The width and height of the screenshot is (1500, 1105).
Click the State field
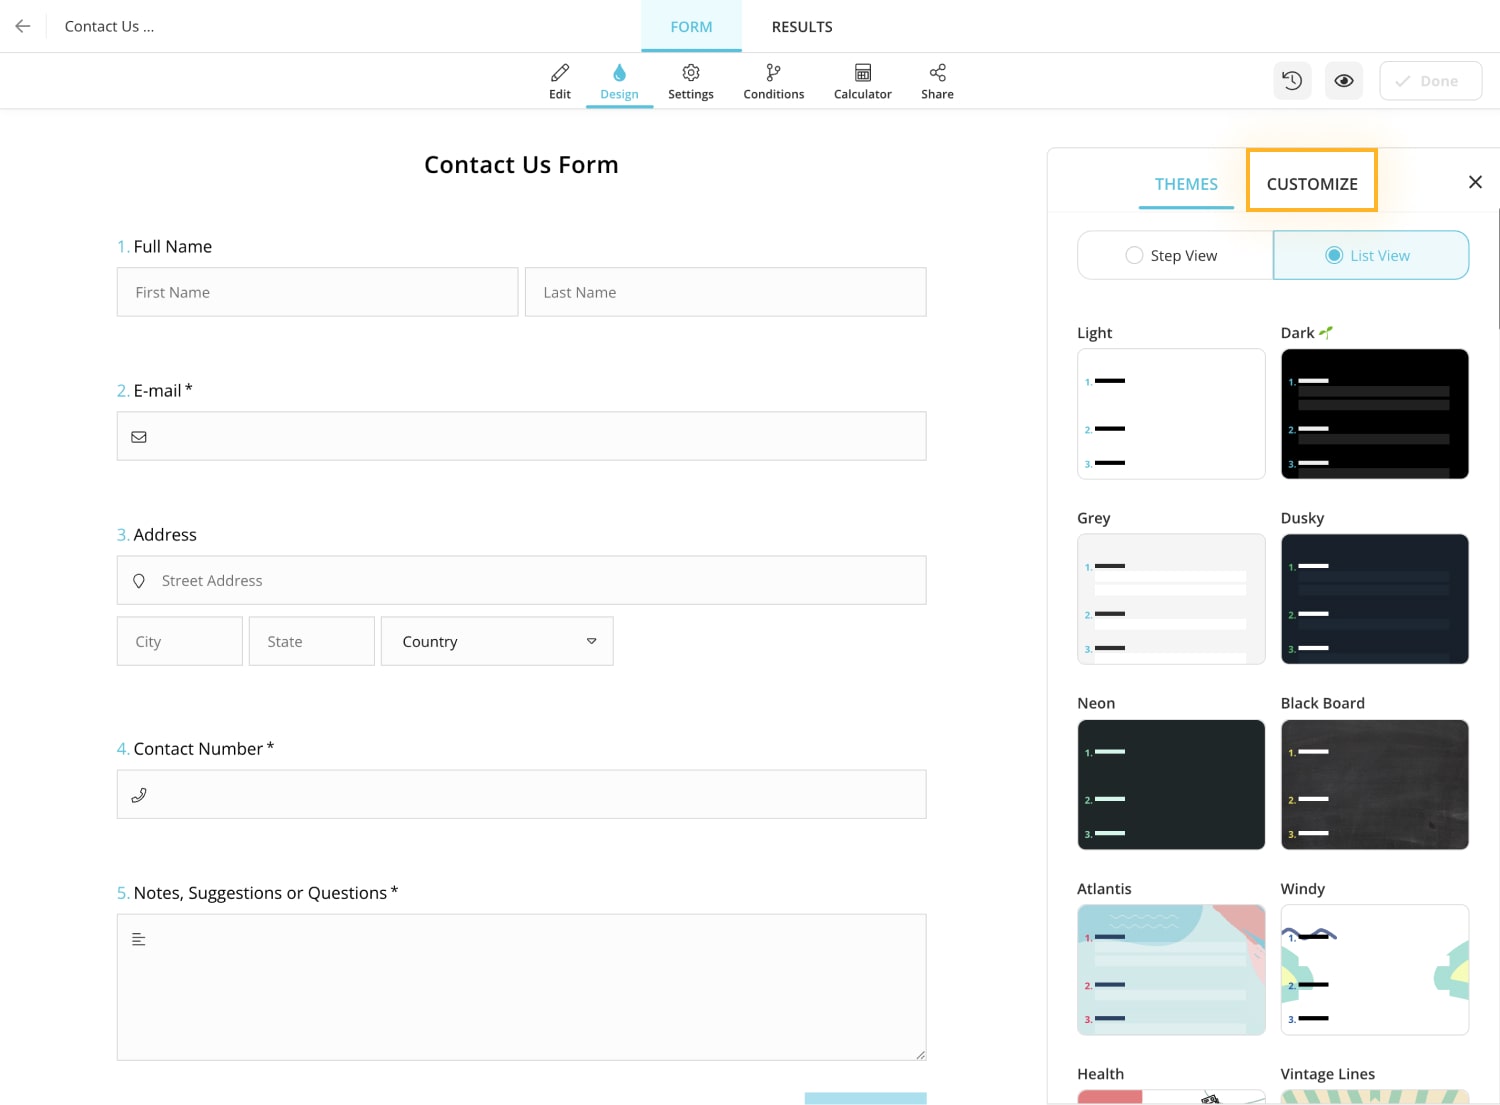click(x=312, y=641)
